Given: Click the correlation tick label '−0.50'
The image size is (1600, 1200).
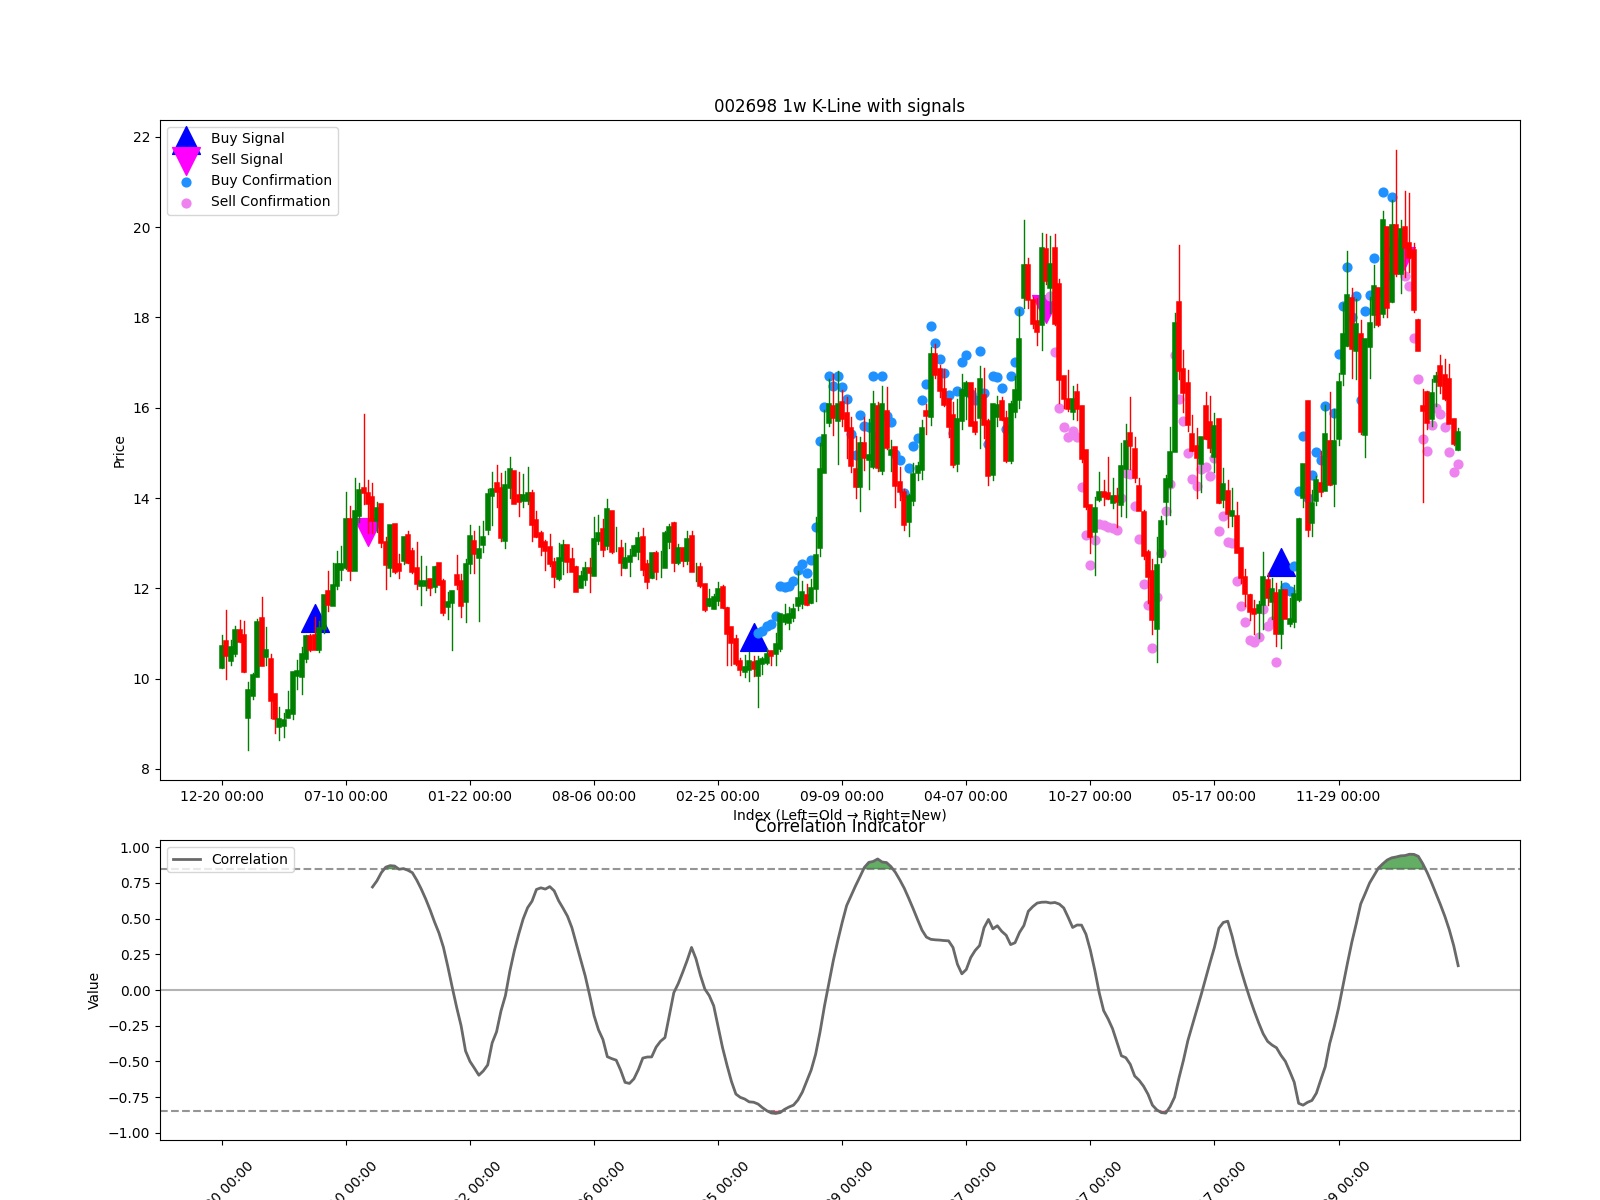Looking at the screenshot, I should [x=127, y=1062].
